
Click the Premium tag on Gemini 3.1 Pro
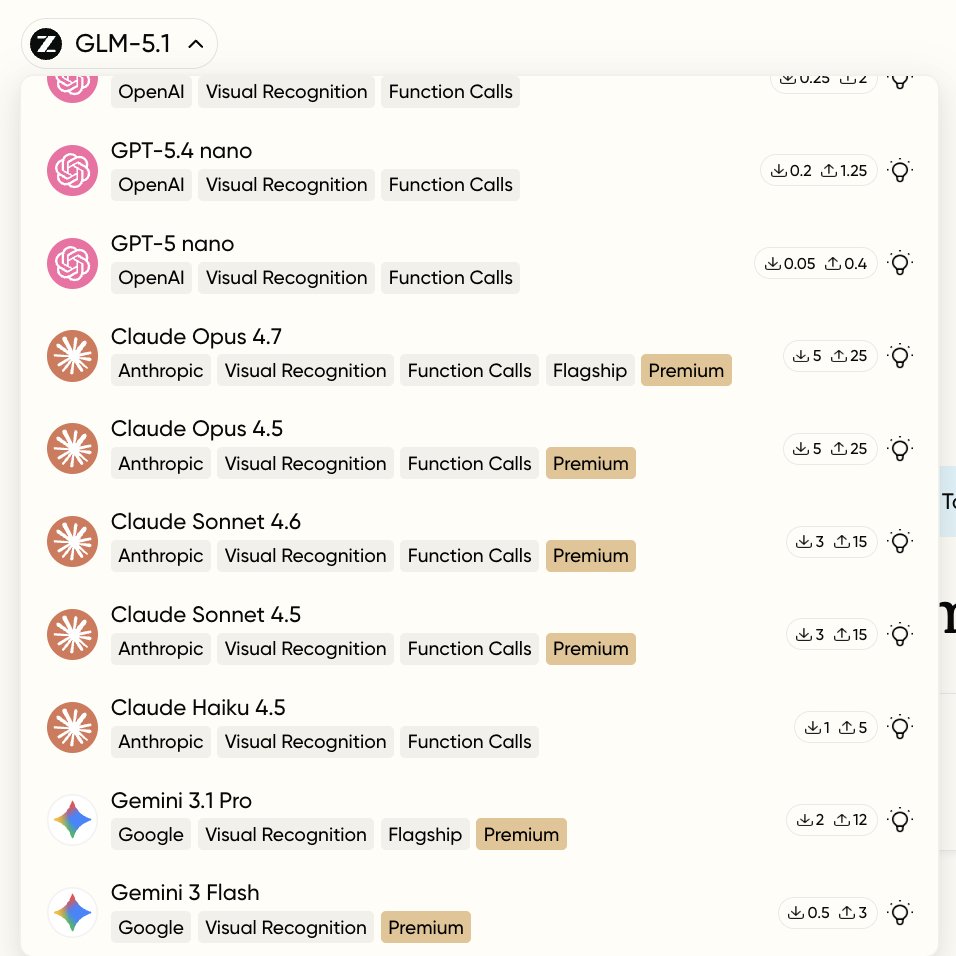[521, 835]
